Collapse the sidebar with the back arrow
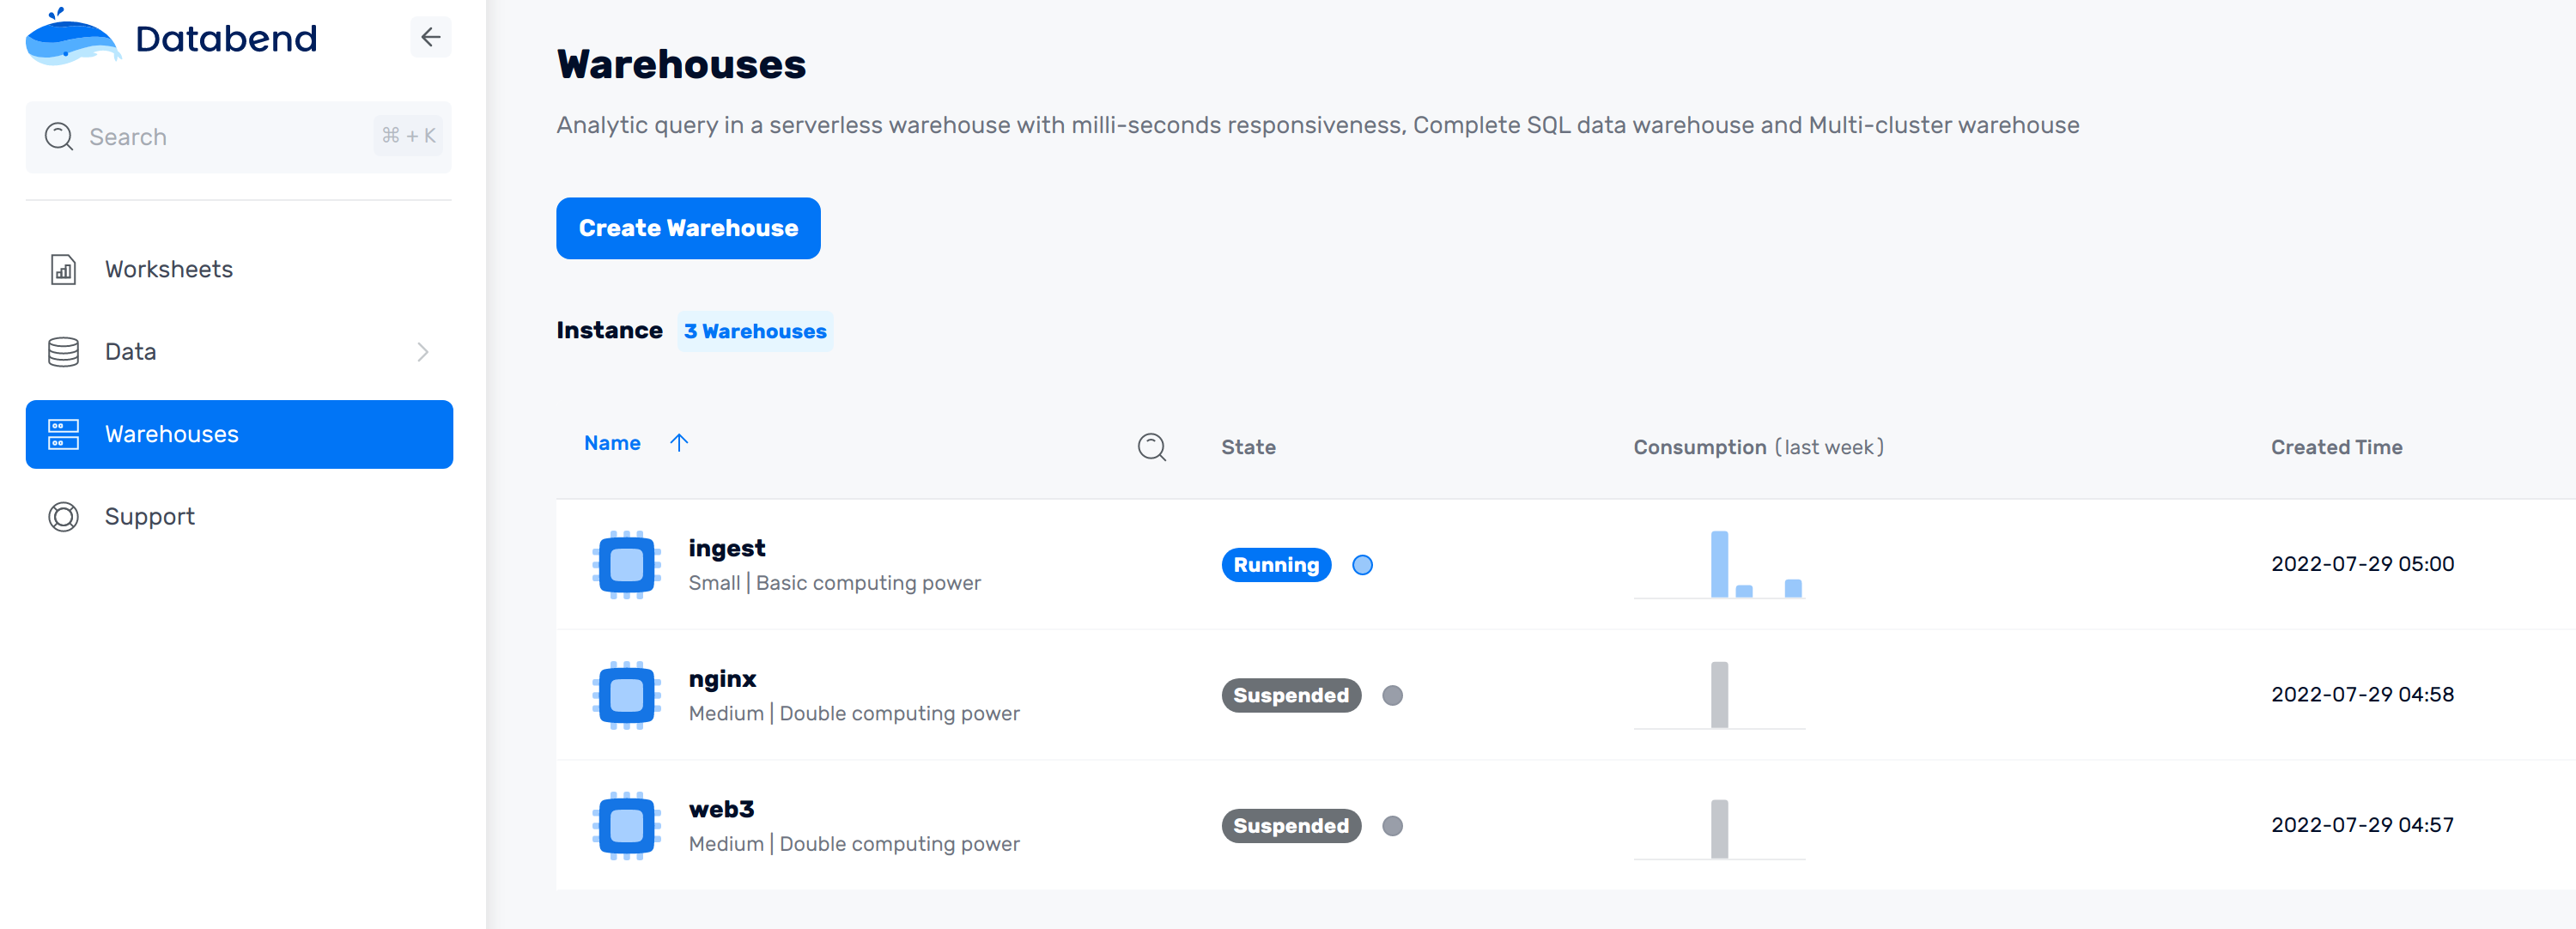This screenshot has width=2576, height=929. coord(430,38)
